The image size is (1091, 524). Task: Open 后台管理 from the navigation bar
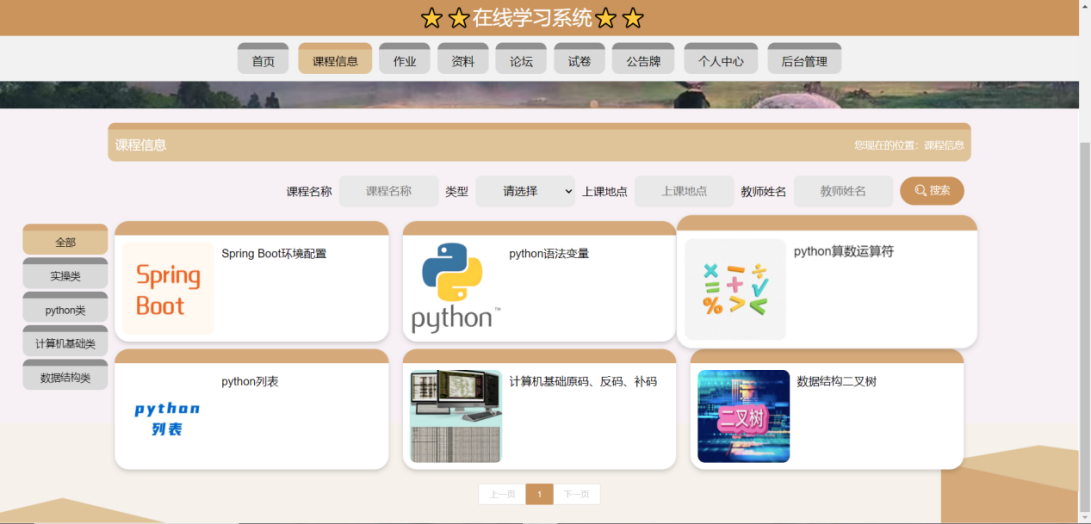(804, 61)
